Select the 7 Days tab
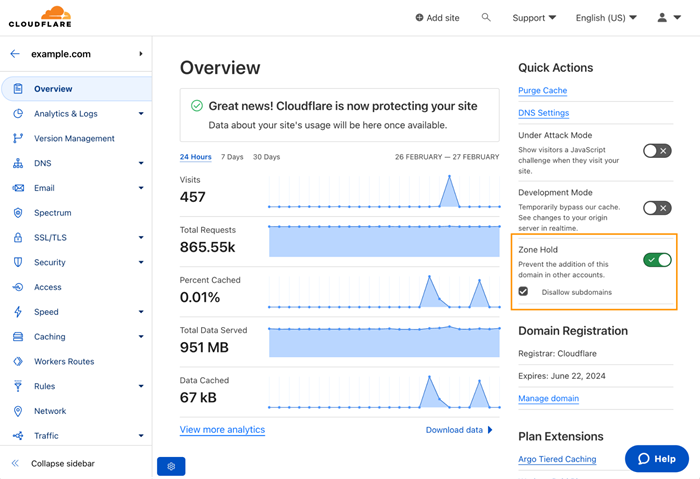The width and height of the screenshot is (700, 479). (232, 157)
